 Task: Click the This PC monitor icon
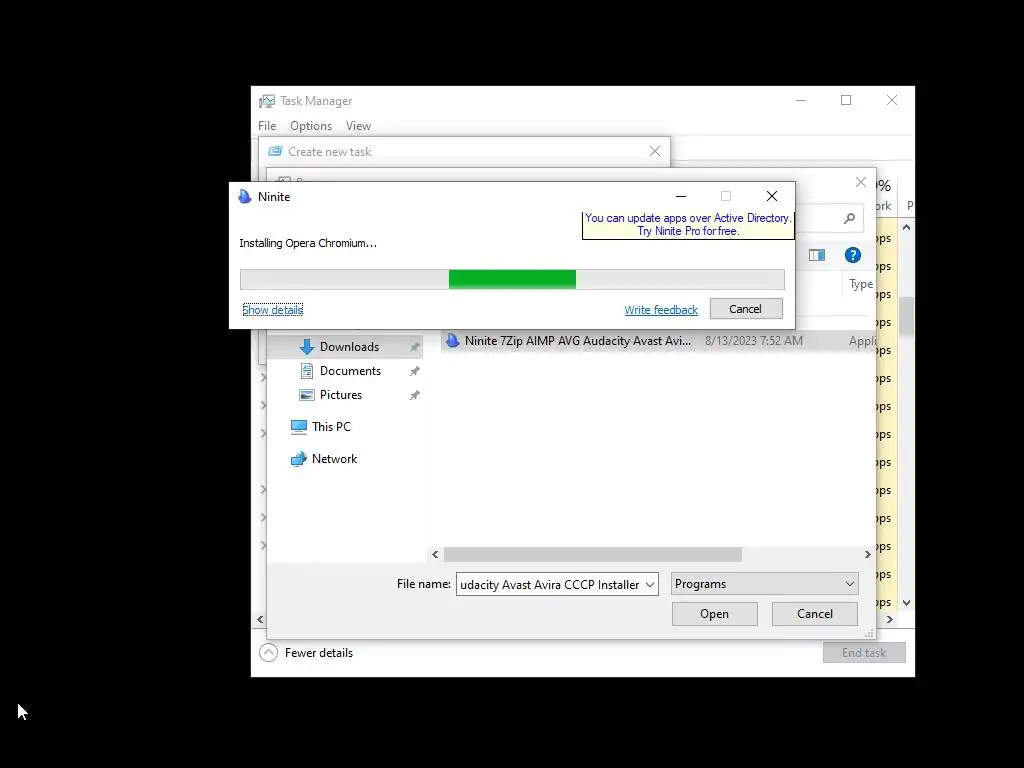click(298, 427)
